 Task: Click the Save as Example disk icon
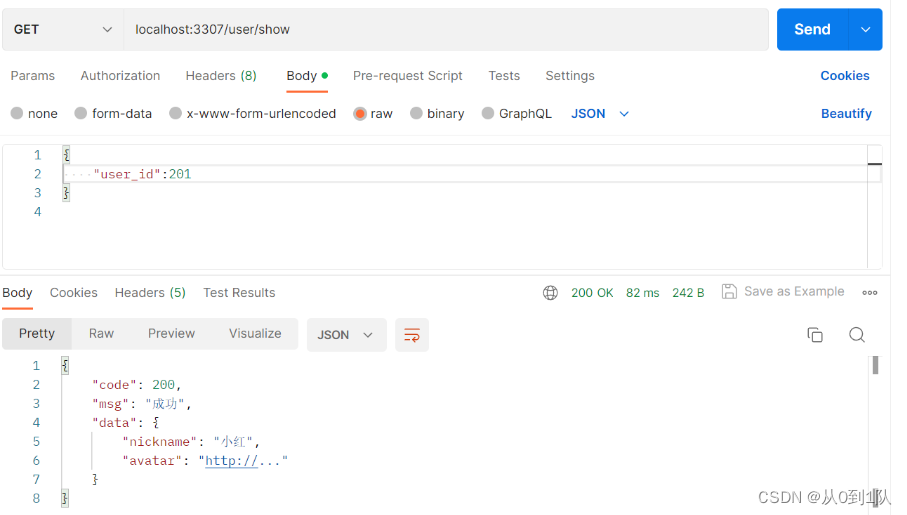729,292
